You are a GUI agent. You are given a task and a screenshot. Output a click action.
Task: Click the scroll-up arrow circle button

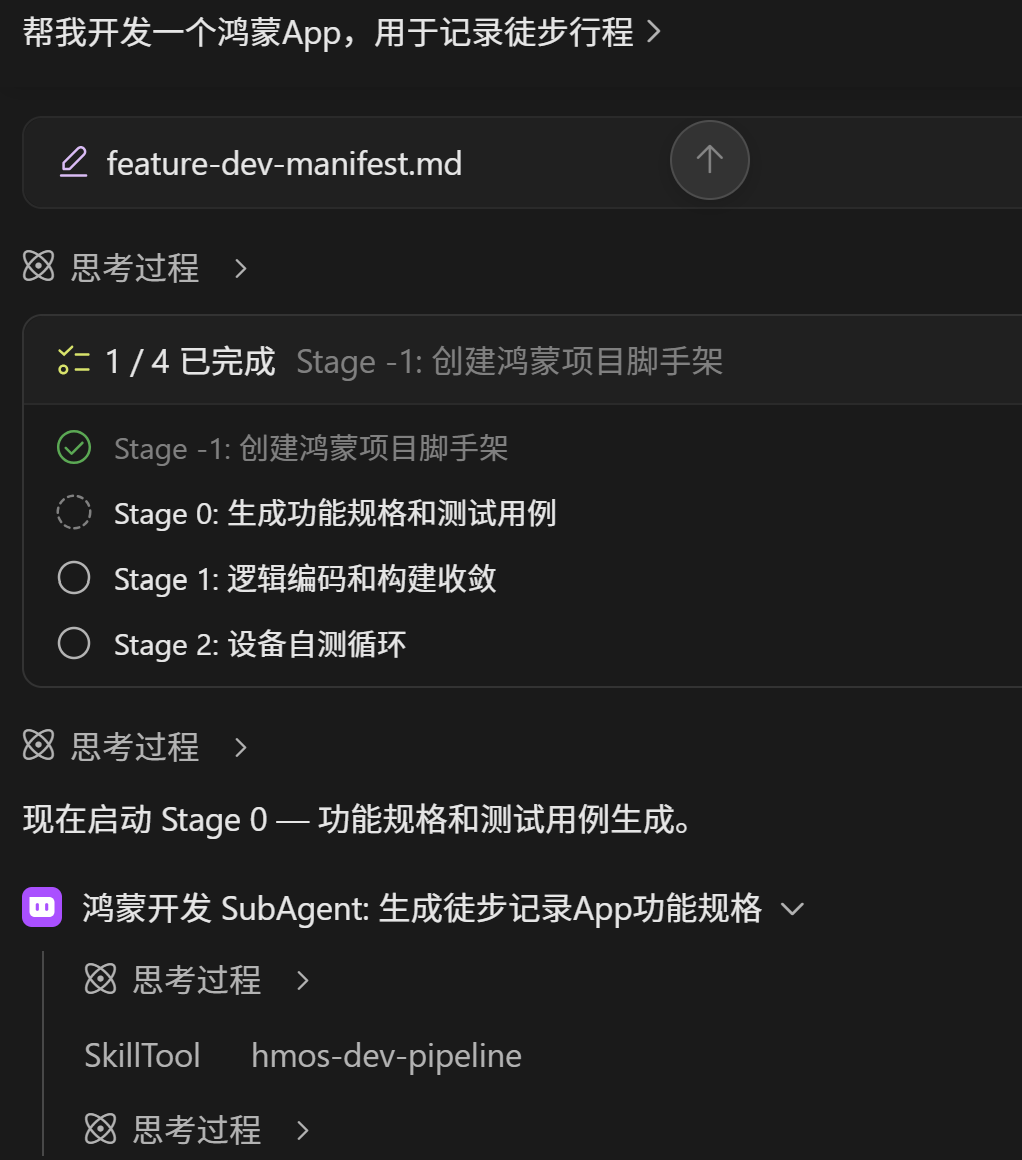click(x=709, y=160)
